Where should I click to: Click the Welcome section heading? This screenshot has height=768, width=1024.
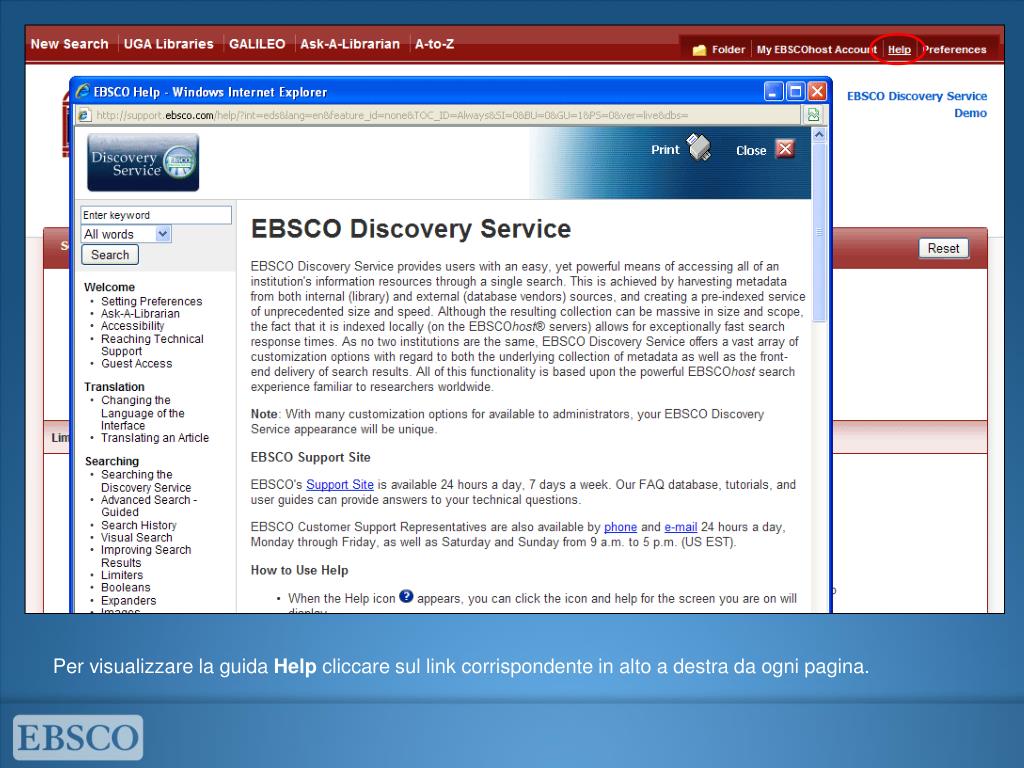click(109, 287)
